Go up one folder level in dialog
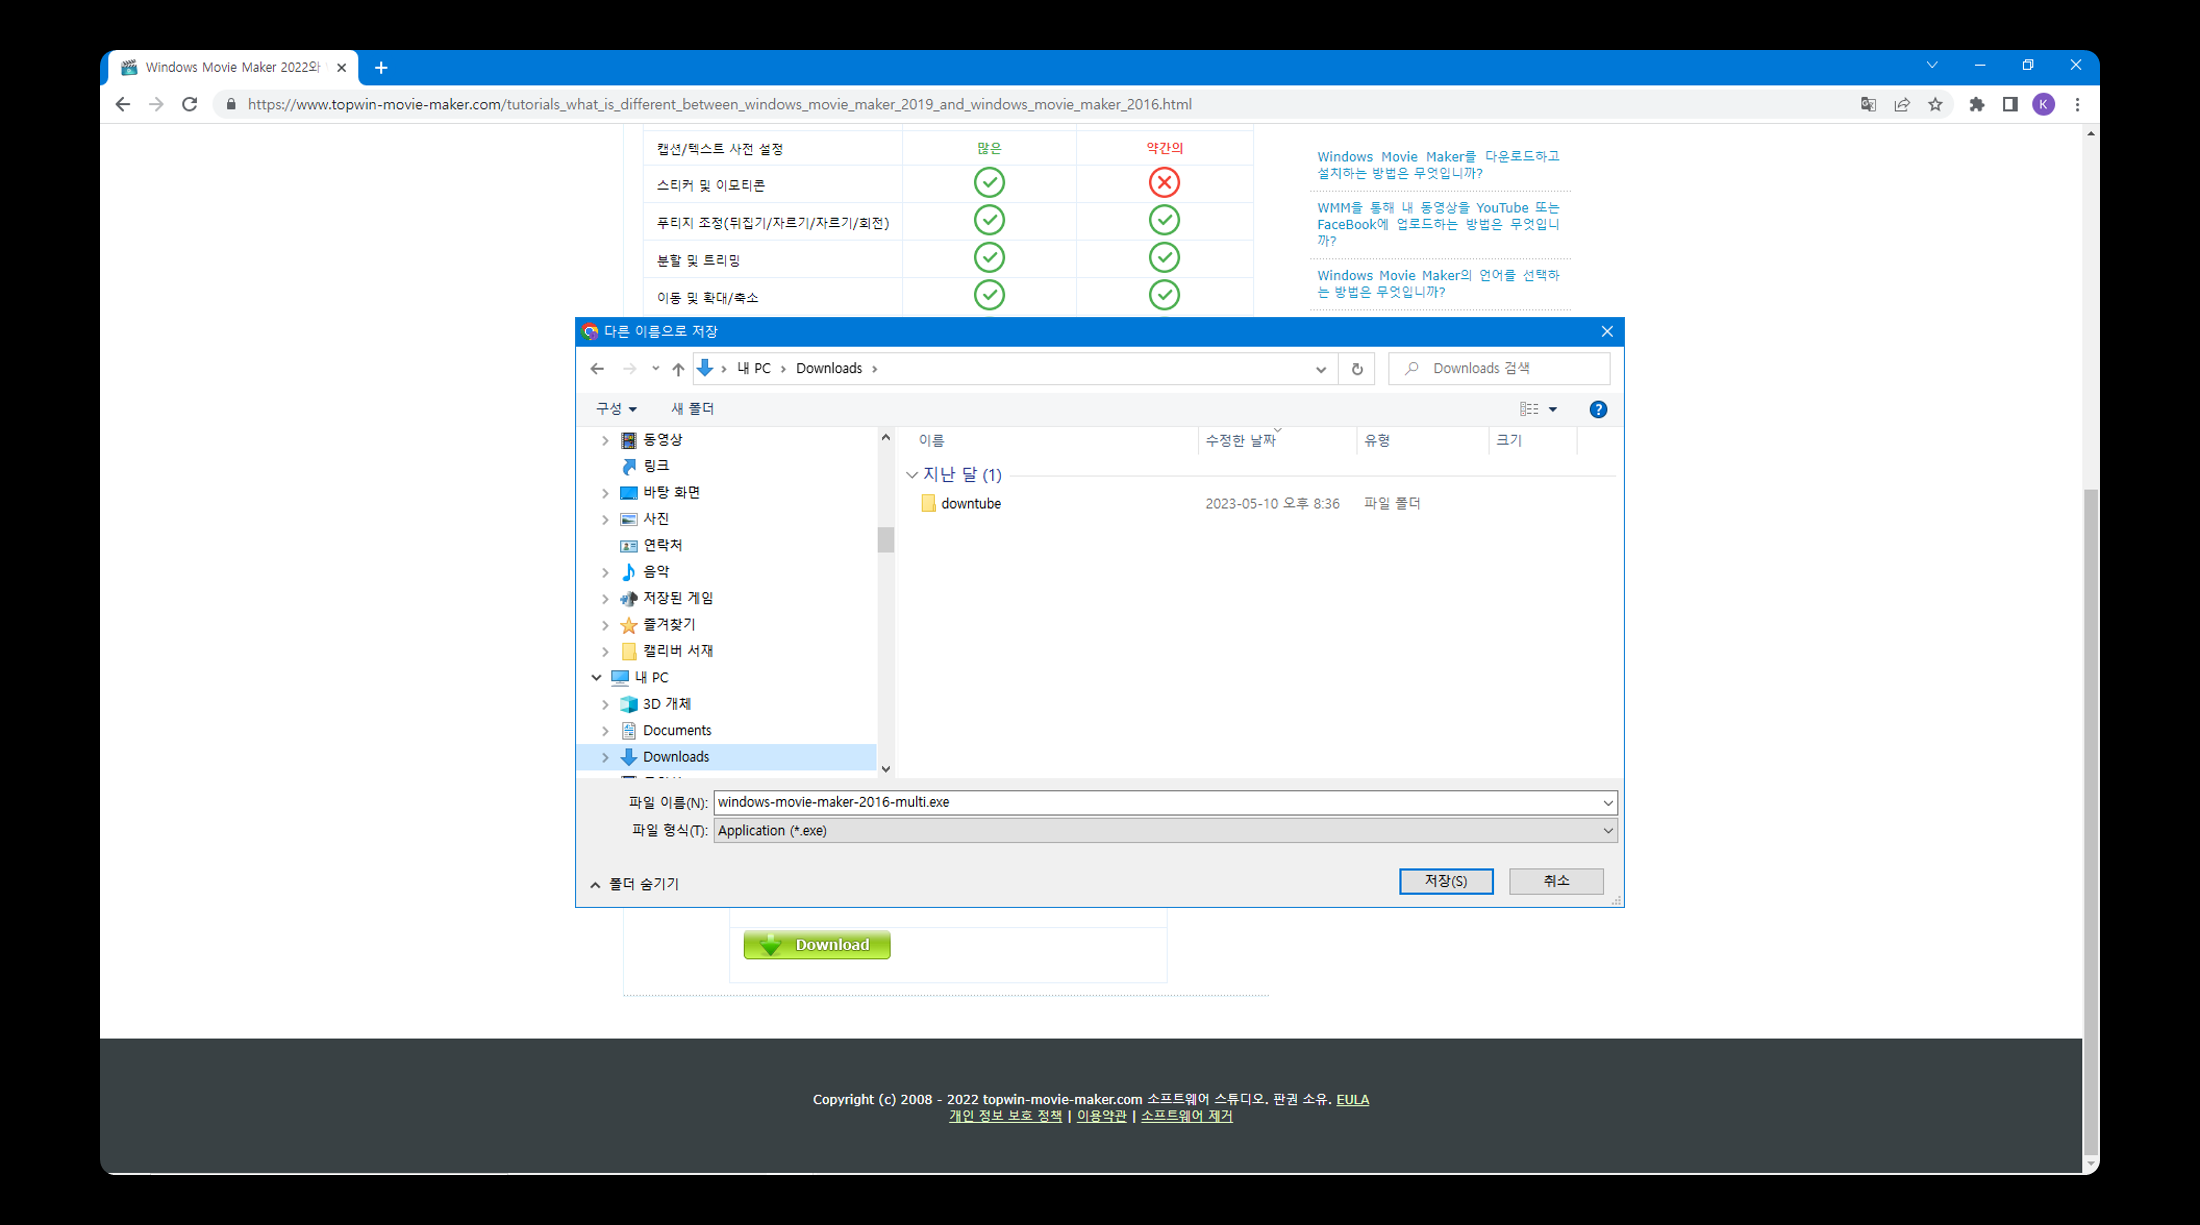The width and height of the screenshot is (2200, 1225). point(678,369)
